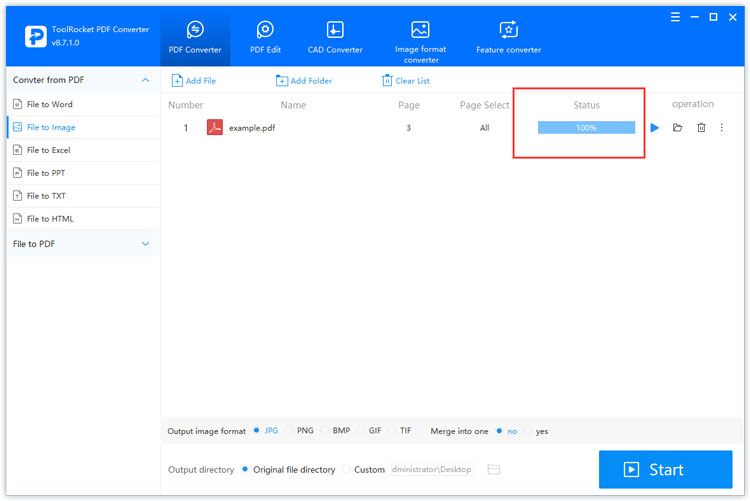Switch to the Feature converter tab
Image resolution: width=750 pixels, height=501 pixels.
point(508,37)
